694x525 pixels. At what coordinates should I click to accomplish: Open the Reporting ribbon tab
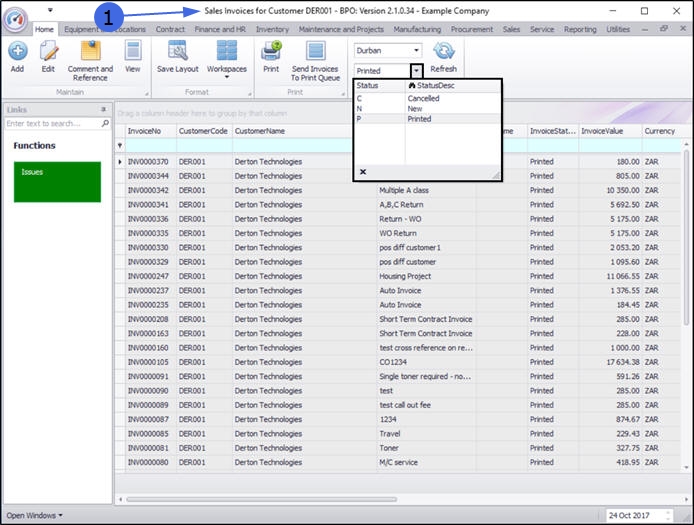pos(580,29)
